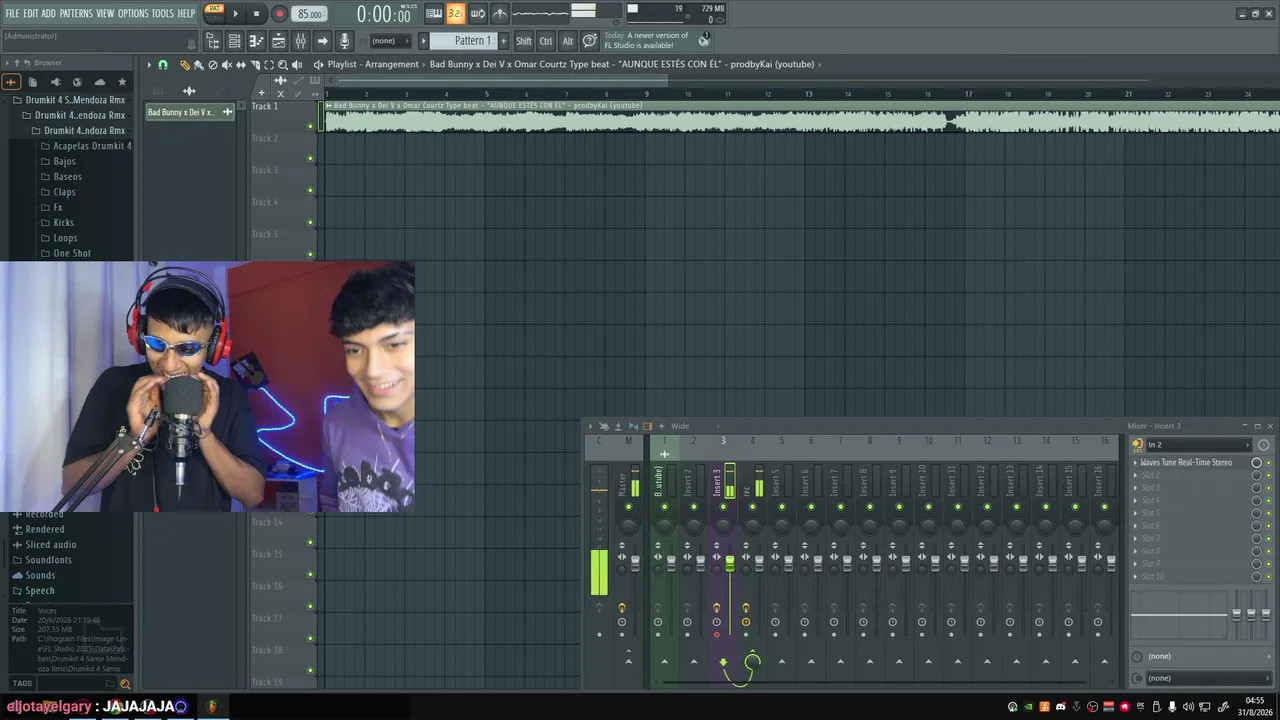This screenshot has width=1280, height=720.
Task: Open the FILE menu
Action: 12,13
